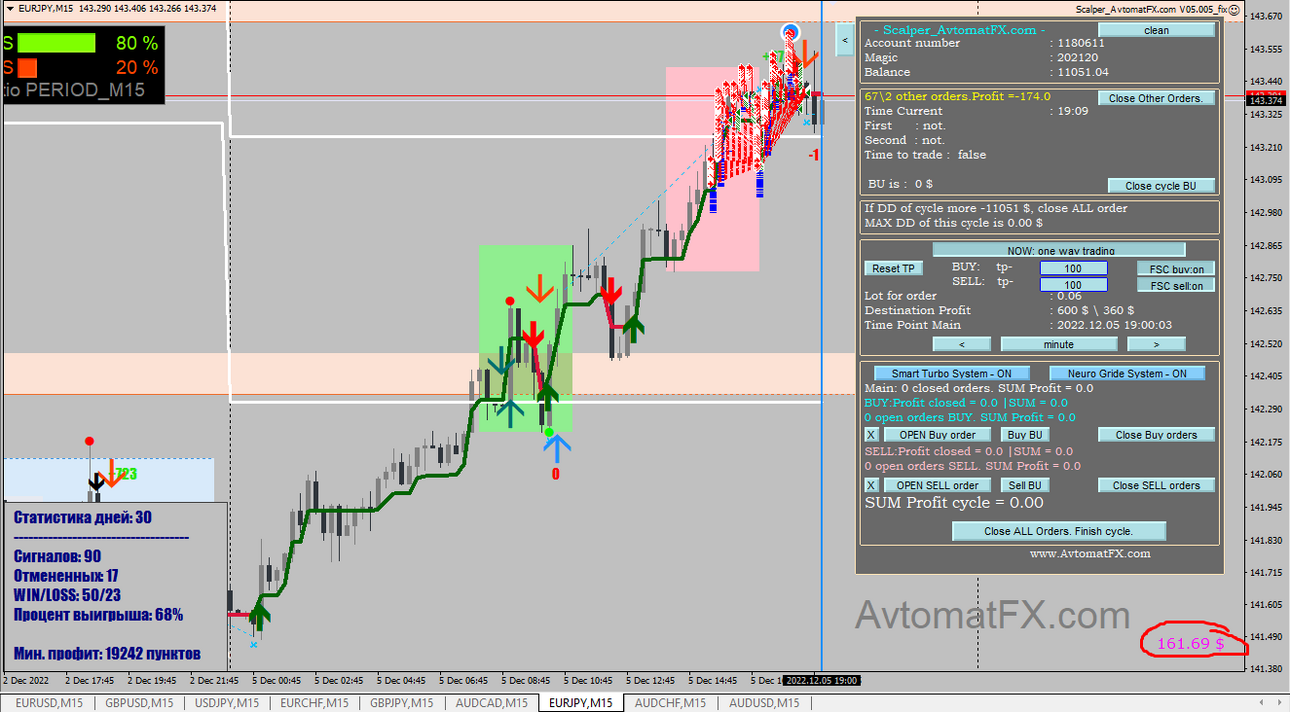The height and width of the screenshot is (712, 1290).
Task: Select the orange down arrow beside 723 label
Action: point(111,473)
